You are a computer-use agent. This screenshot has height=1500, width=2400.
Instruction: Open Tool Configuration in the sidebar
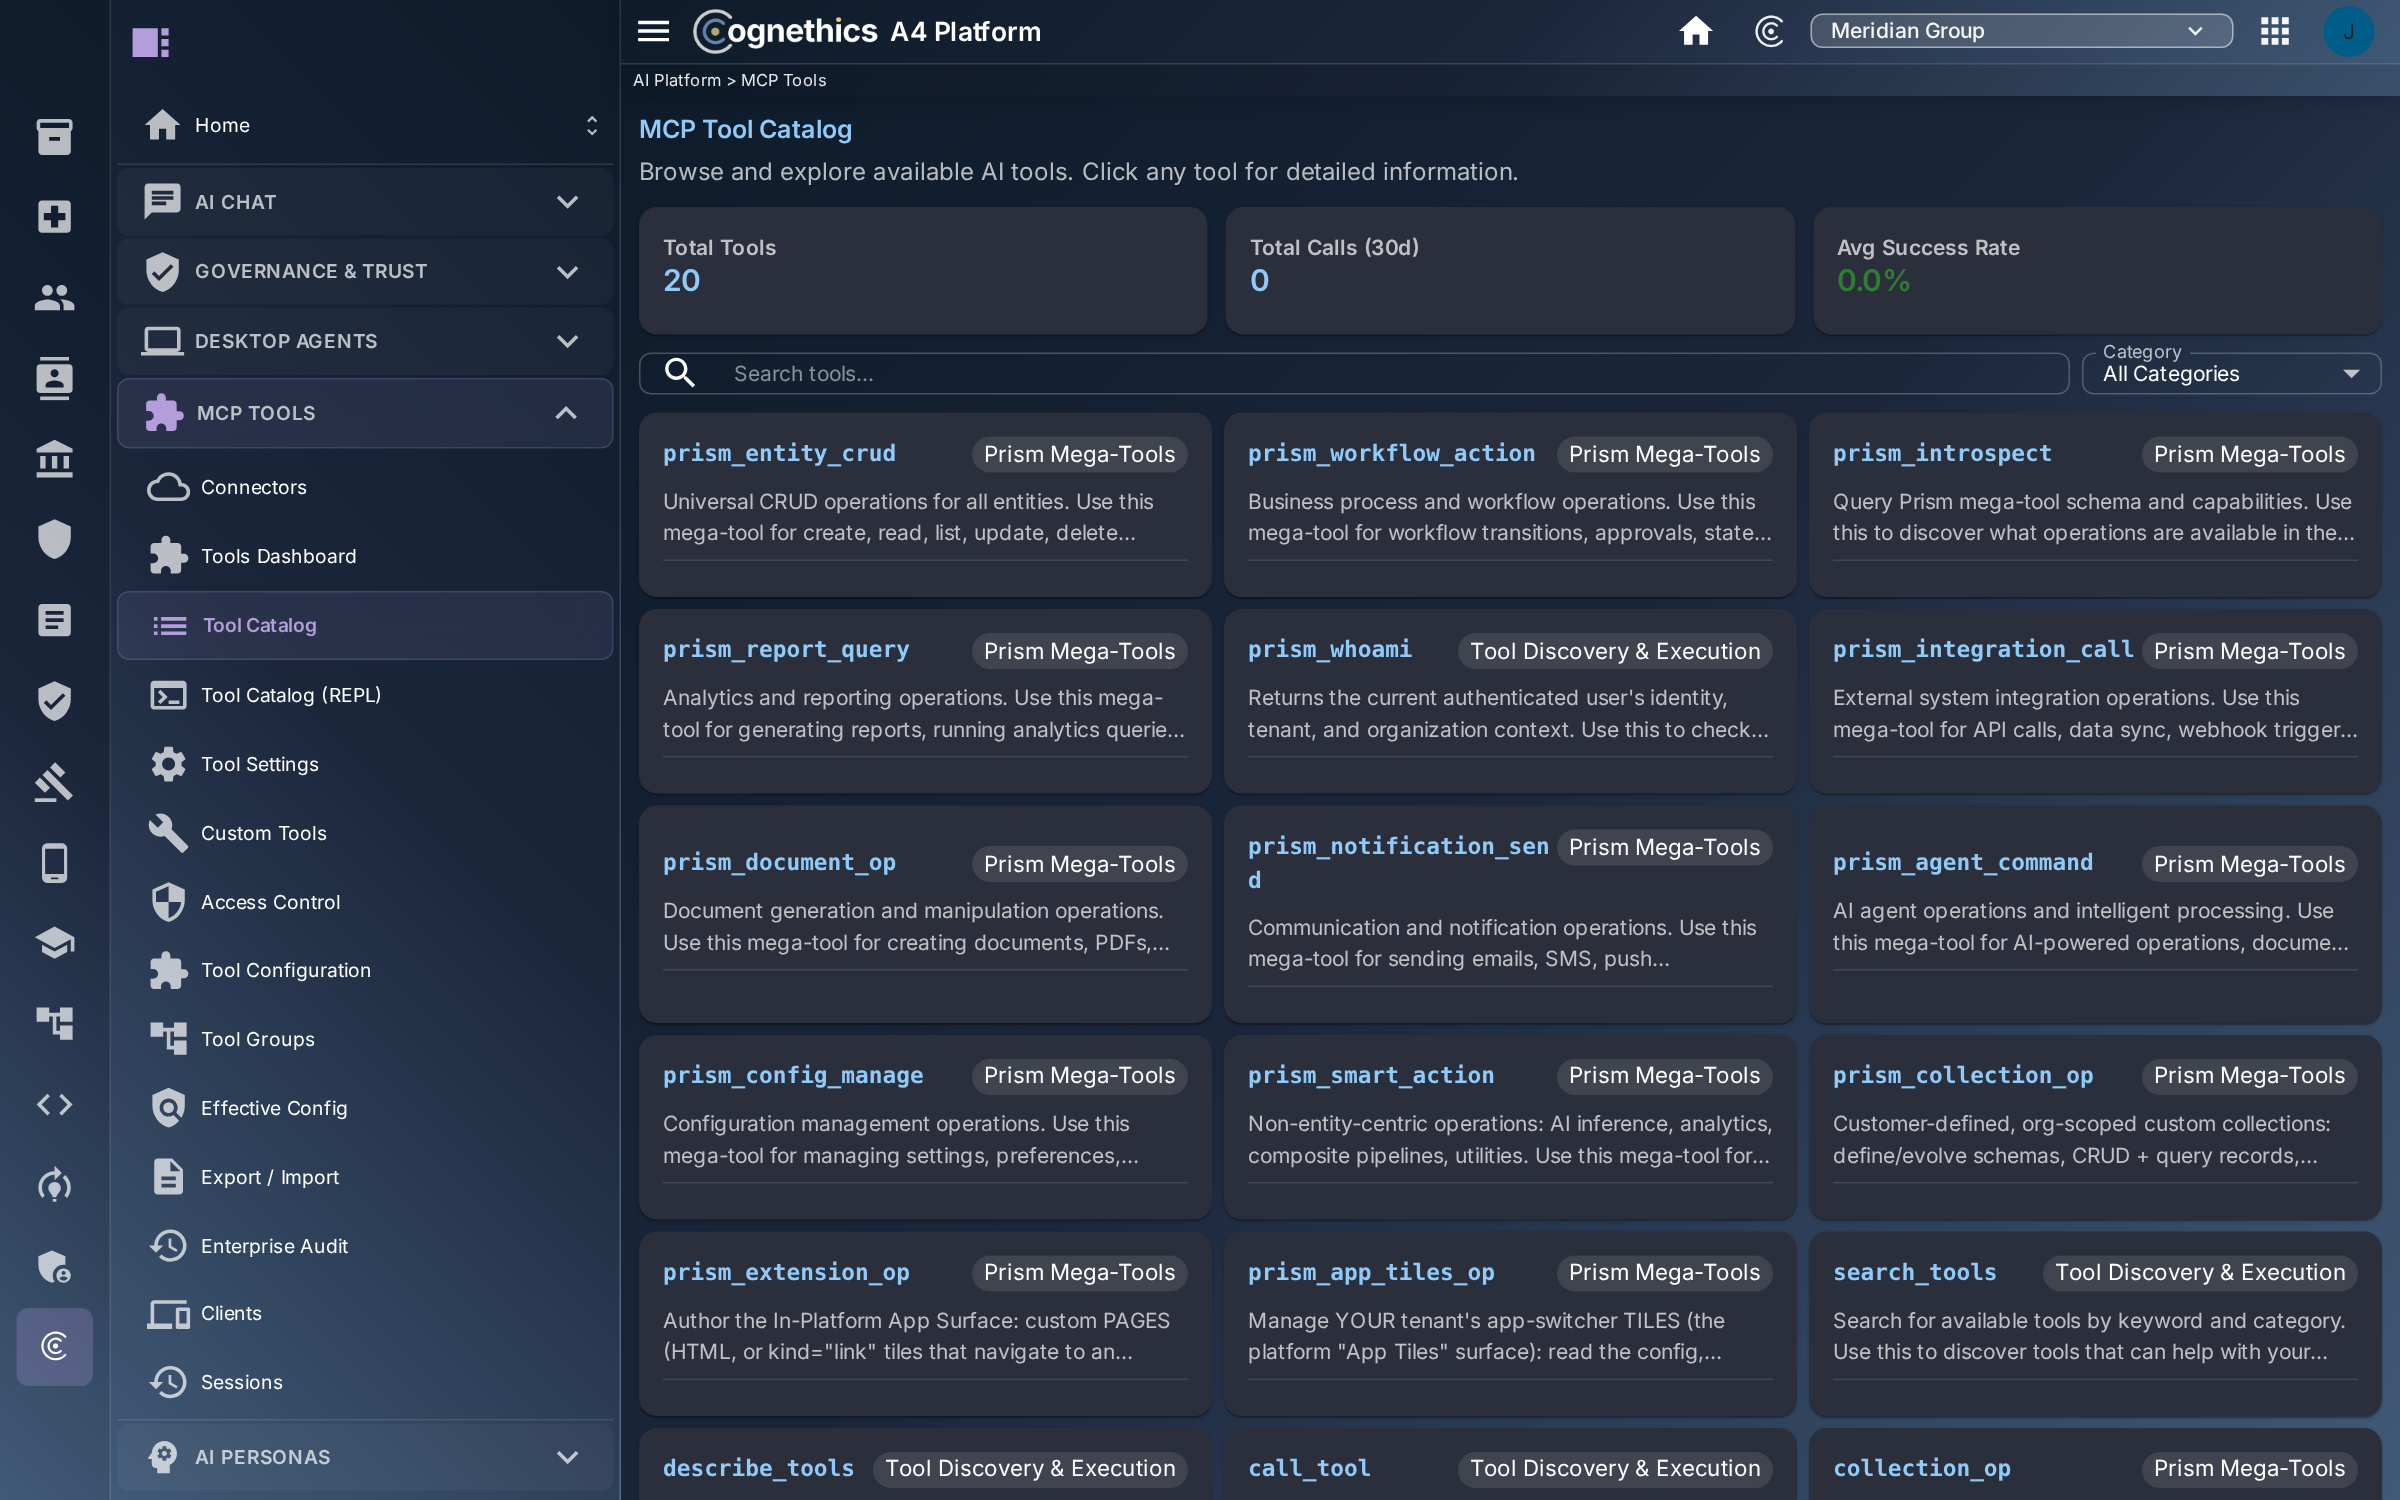point(365,970)
